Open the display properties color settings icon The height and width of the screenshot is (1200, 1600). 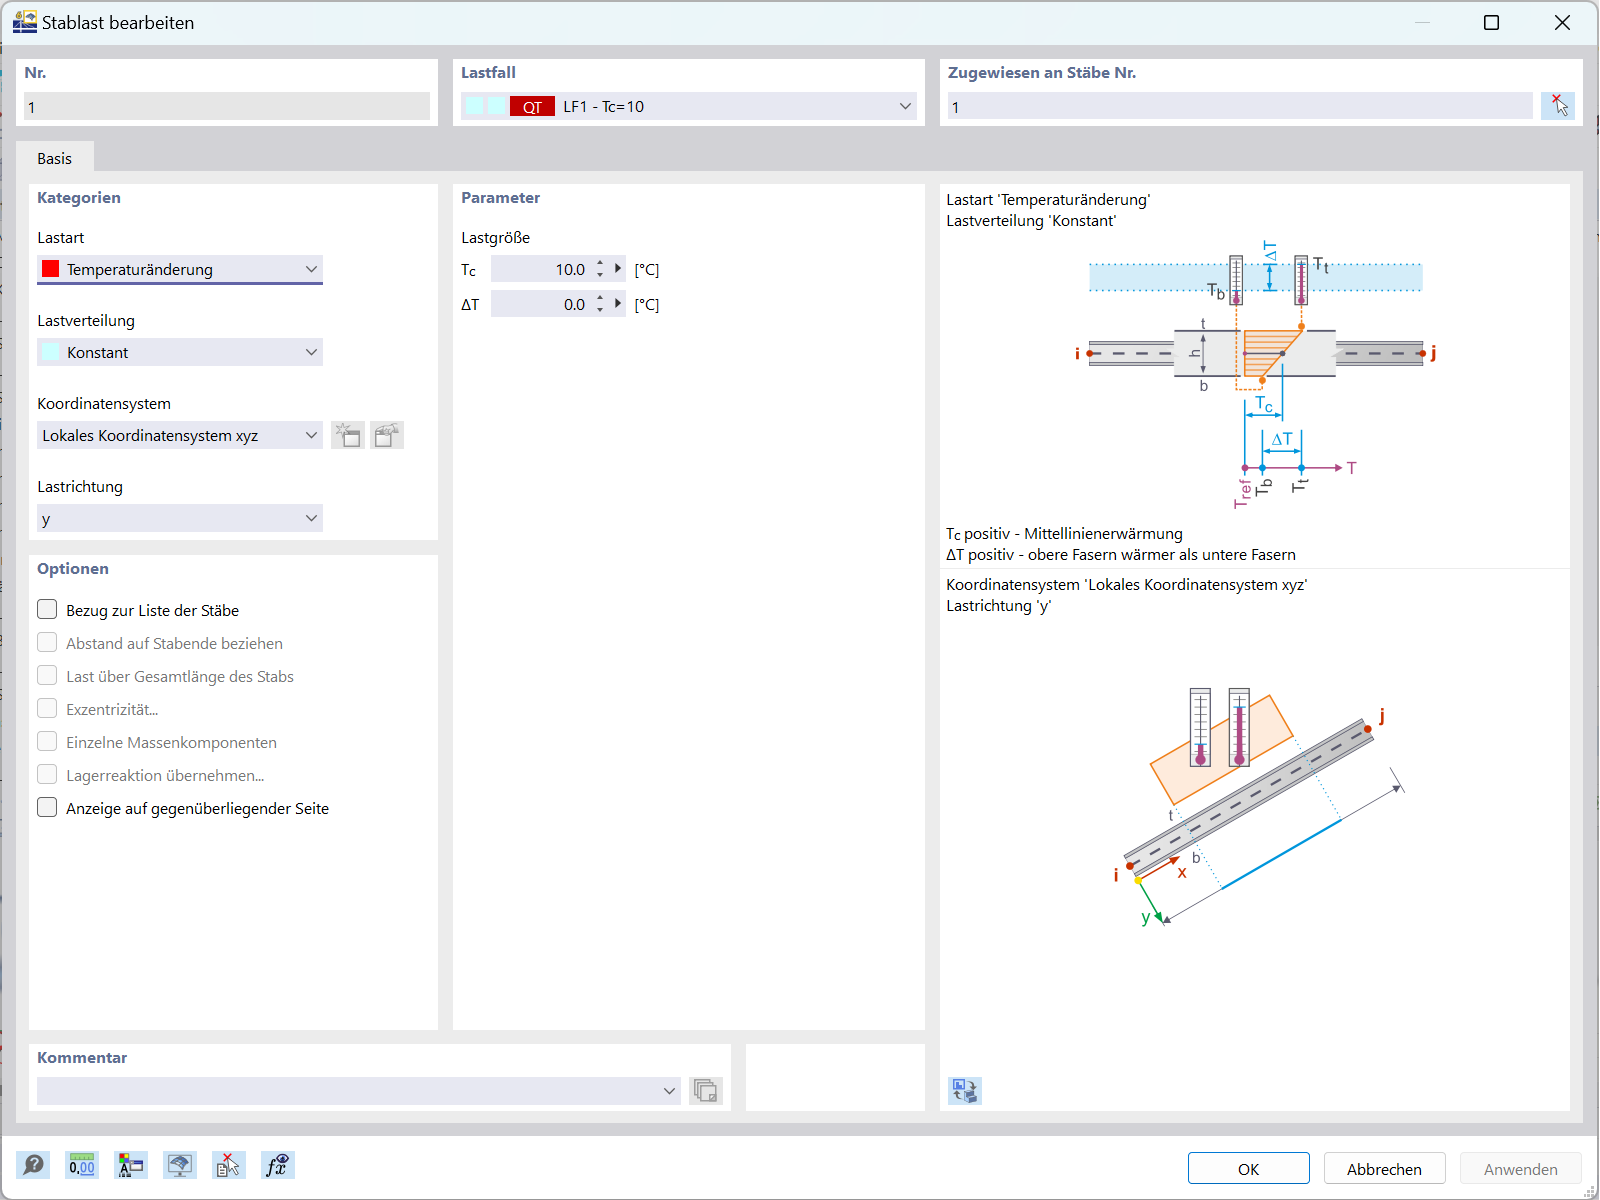tap(130, 1165)
